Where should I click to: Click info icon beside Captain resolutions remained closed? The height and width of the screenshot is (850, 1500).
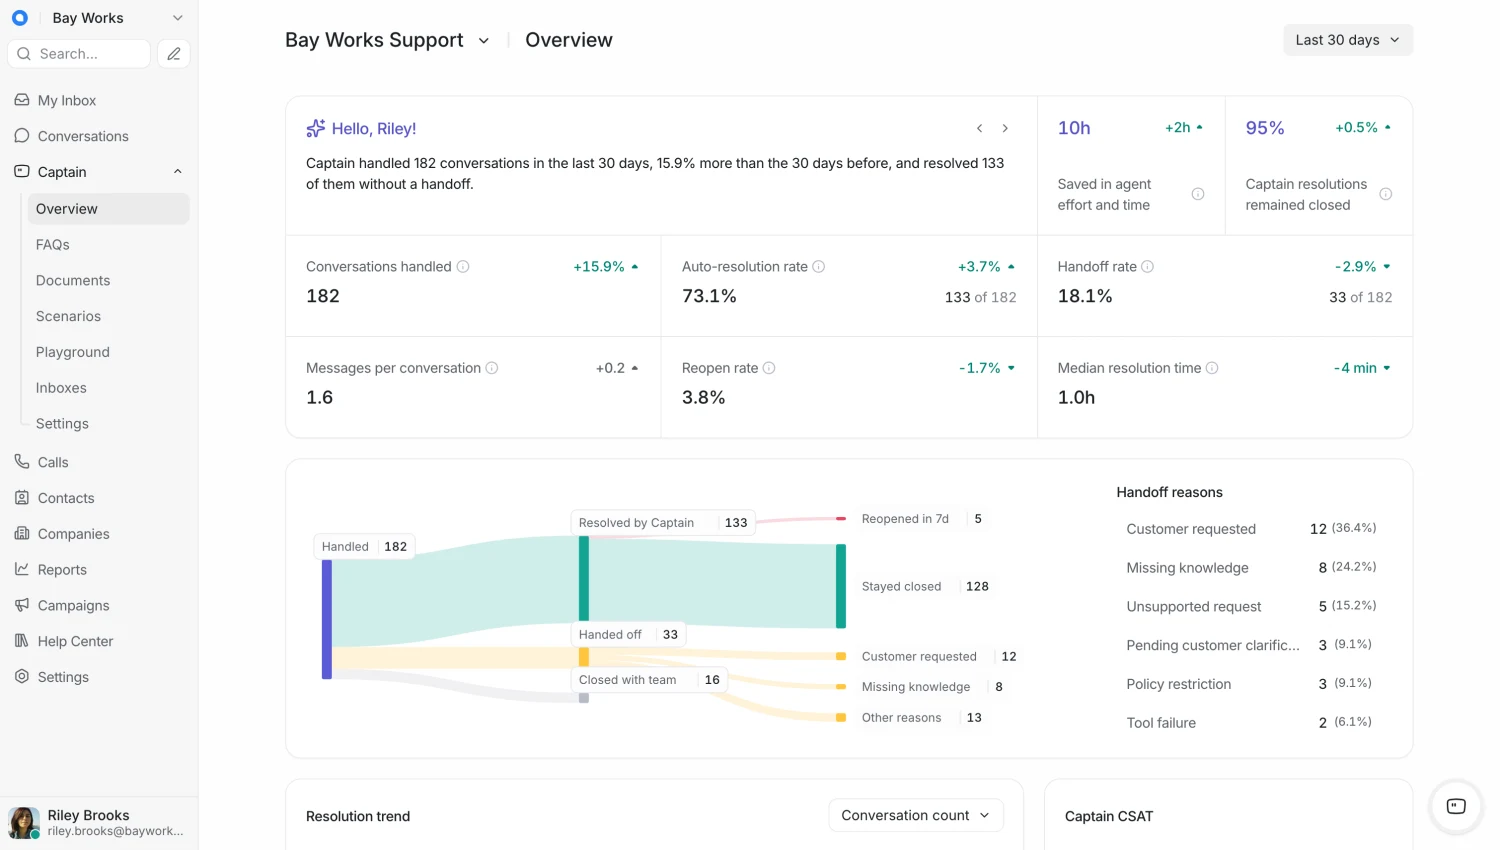(1386, 194)
